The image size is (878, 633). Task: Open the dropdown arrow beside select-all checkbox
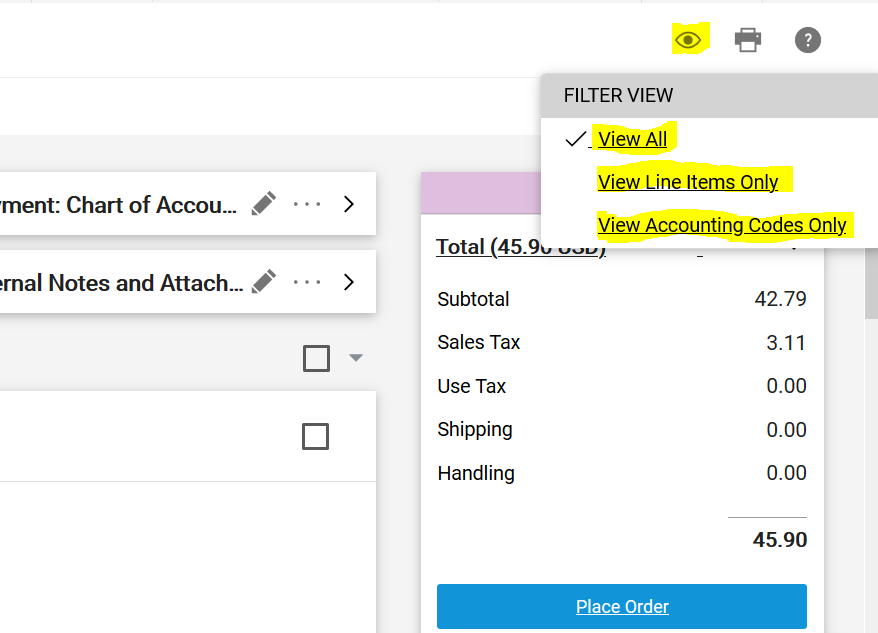356,357
